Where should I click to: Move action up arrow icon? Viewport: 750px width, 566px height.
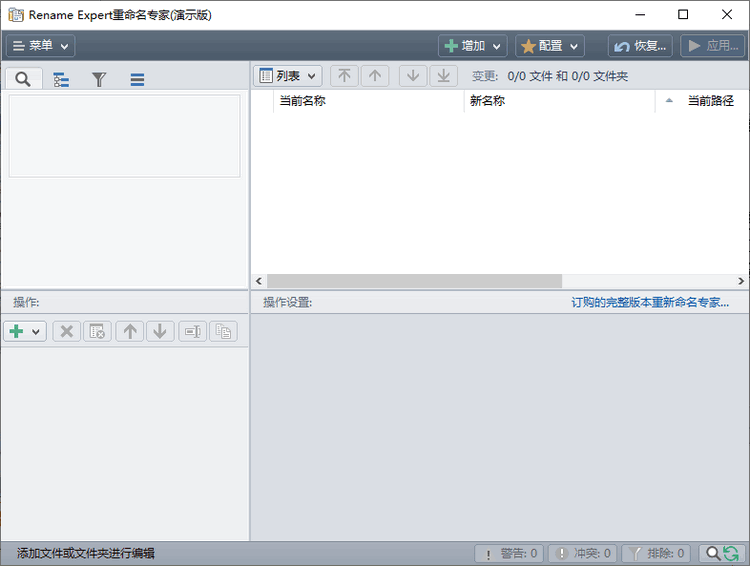point(130,331)
